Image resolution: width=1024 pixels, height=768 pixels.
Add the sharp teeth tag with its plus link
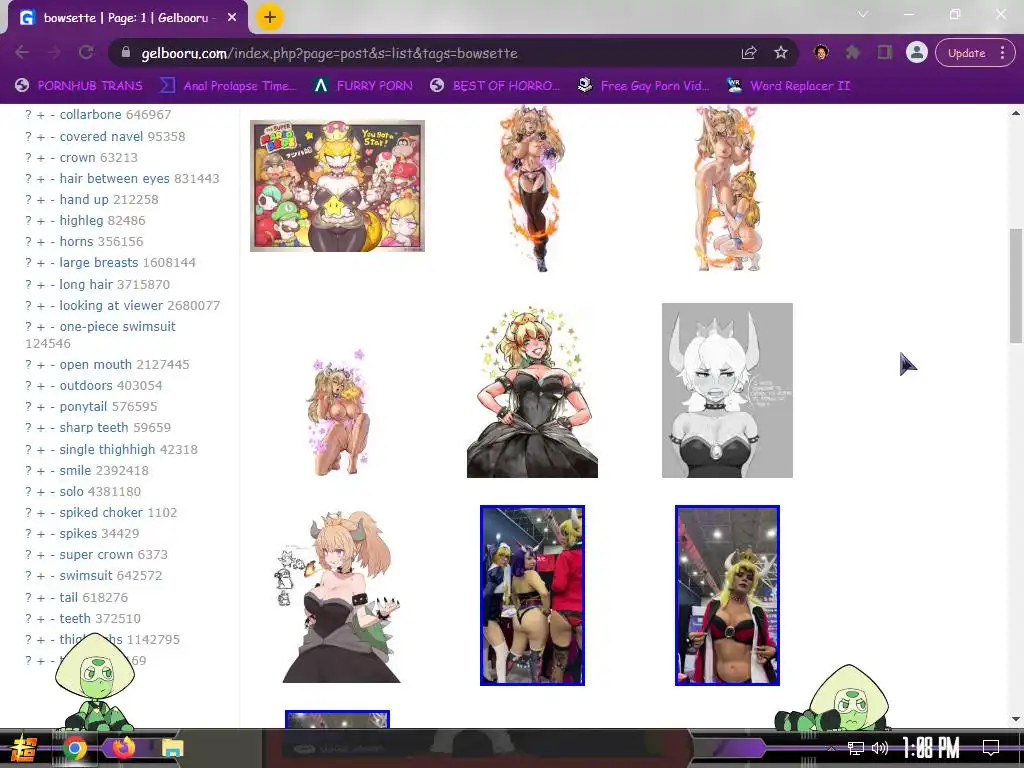click(40, 428)
